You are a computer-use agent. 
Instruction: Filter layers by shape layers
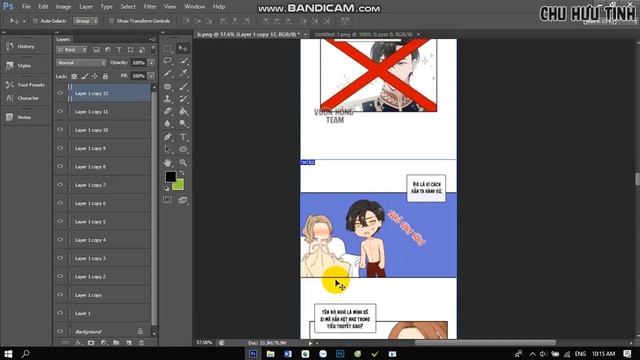click(x=131, y=50)
